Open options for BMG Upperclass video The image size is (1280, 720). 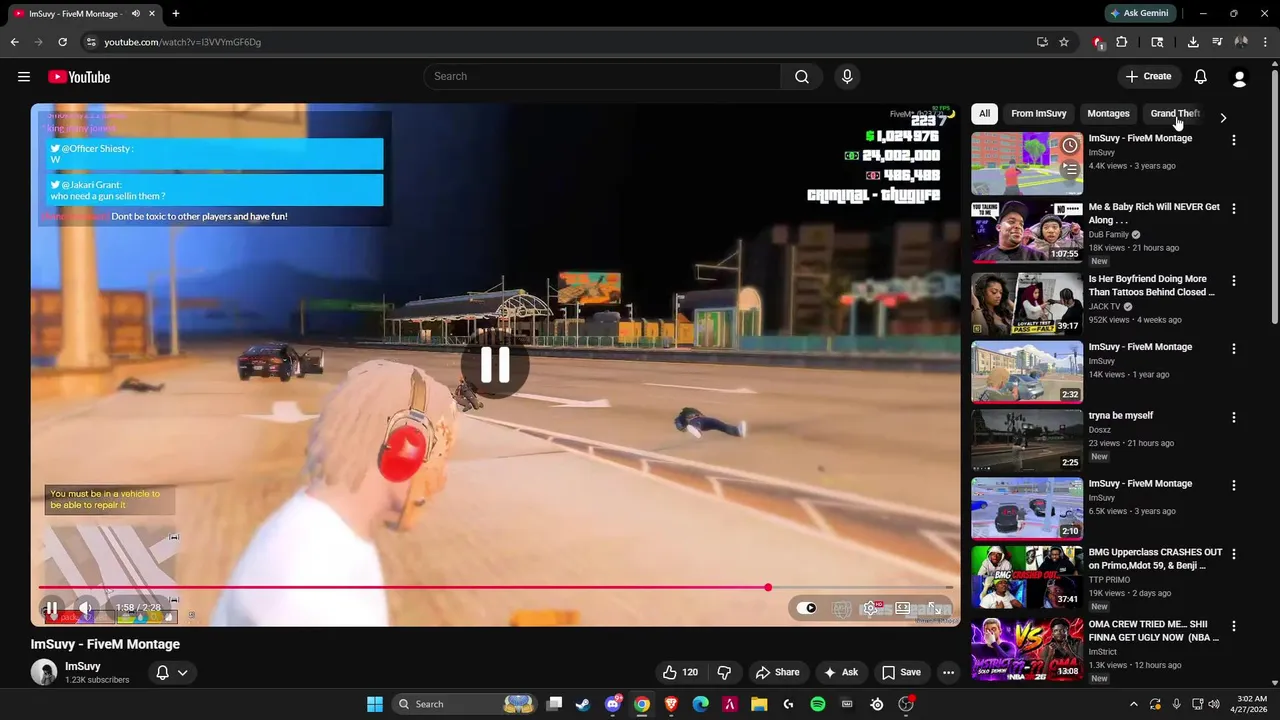[1233, 554]
